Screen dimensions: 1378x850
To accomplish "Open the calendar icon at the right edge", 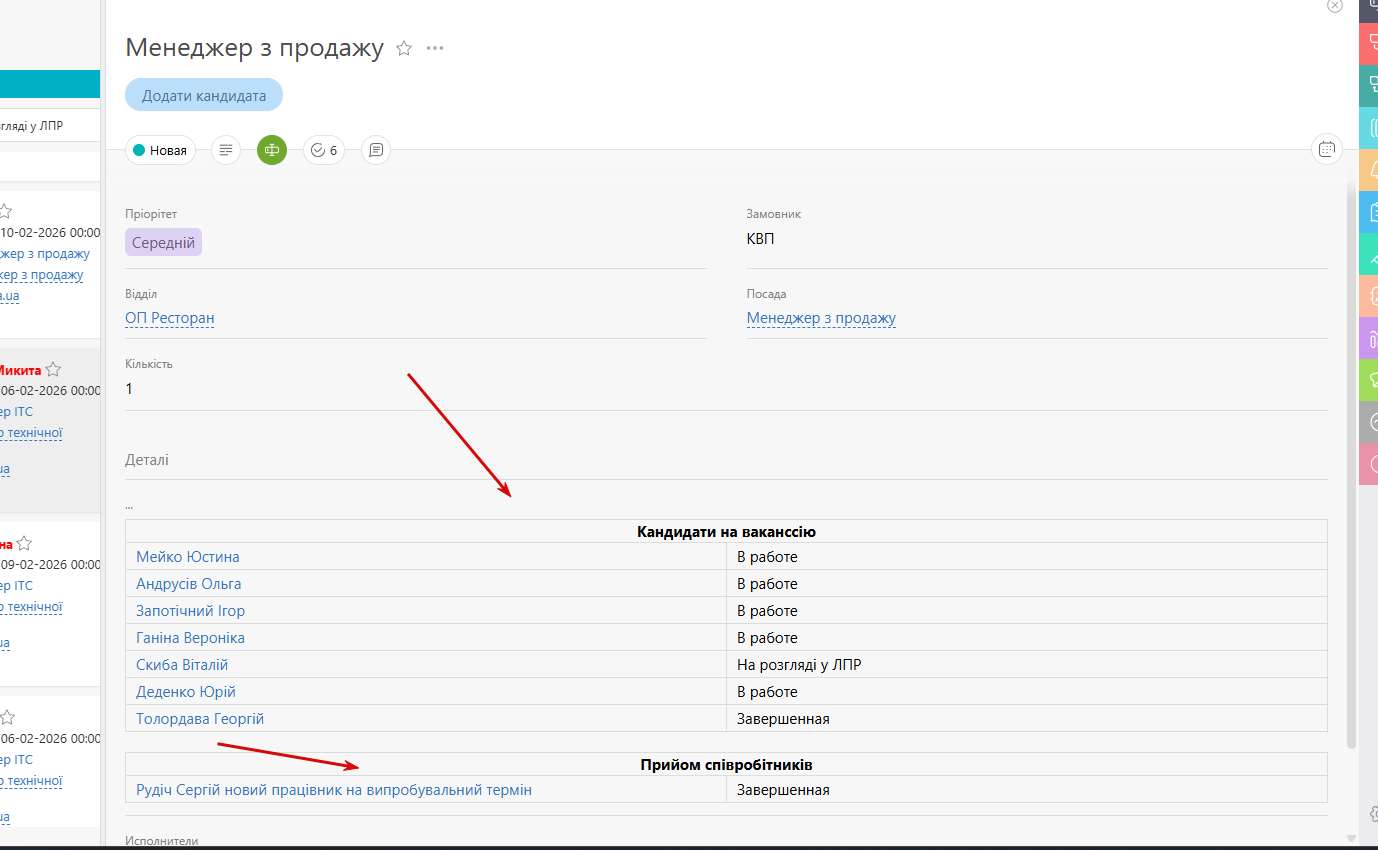I will (x=1326, y=150).
